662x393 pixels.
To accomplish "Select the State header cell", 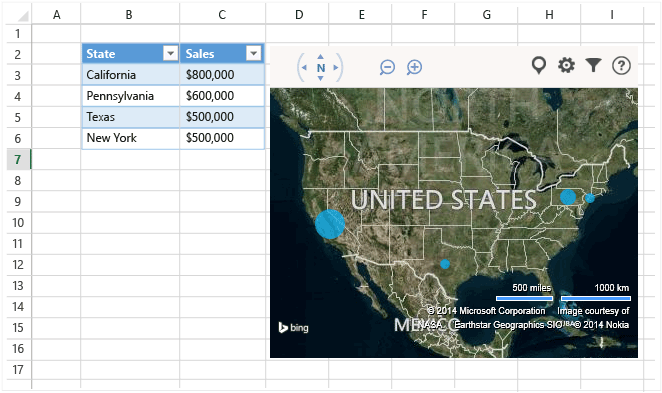I will pyautogui.click(x=130, y=54).
